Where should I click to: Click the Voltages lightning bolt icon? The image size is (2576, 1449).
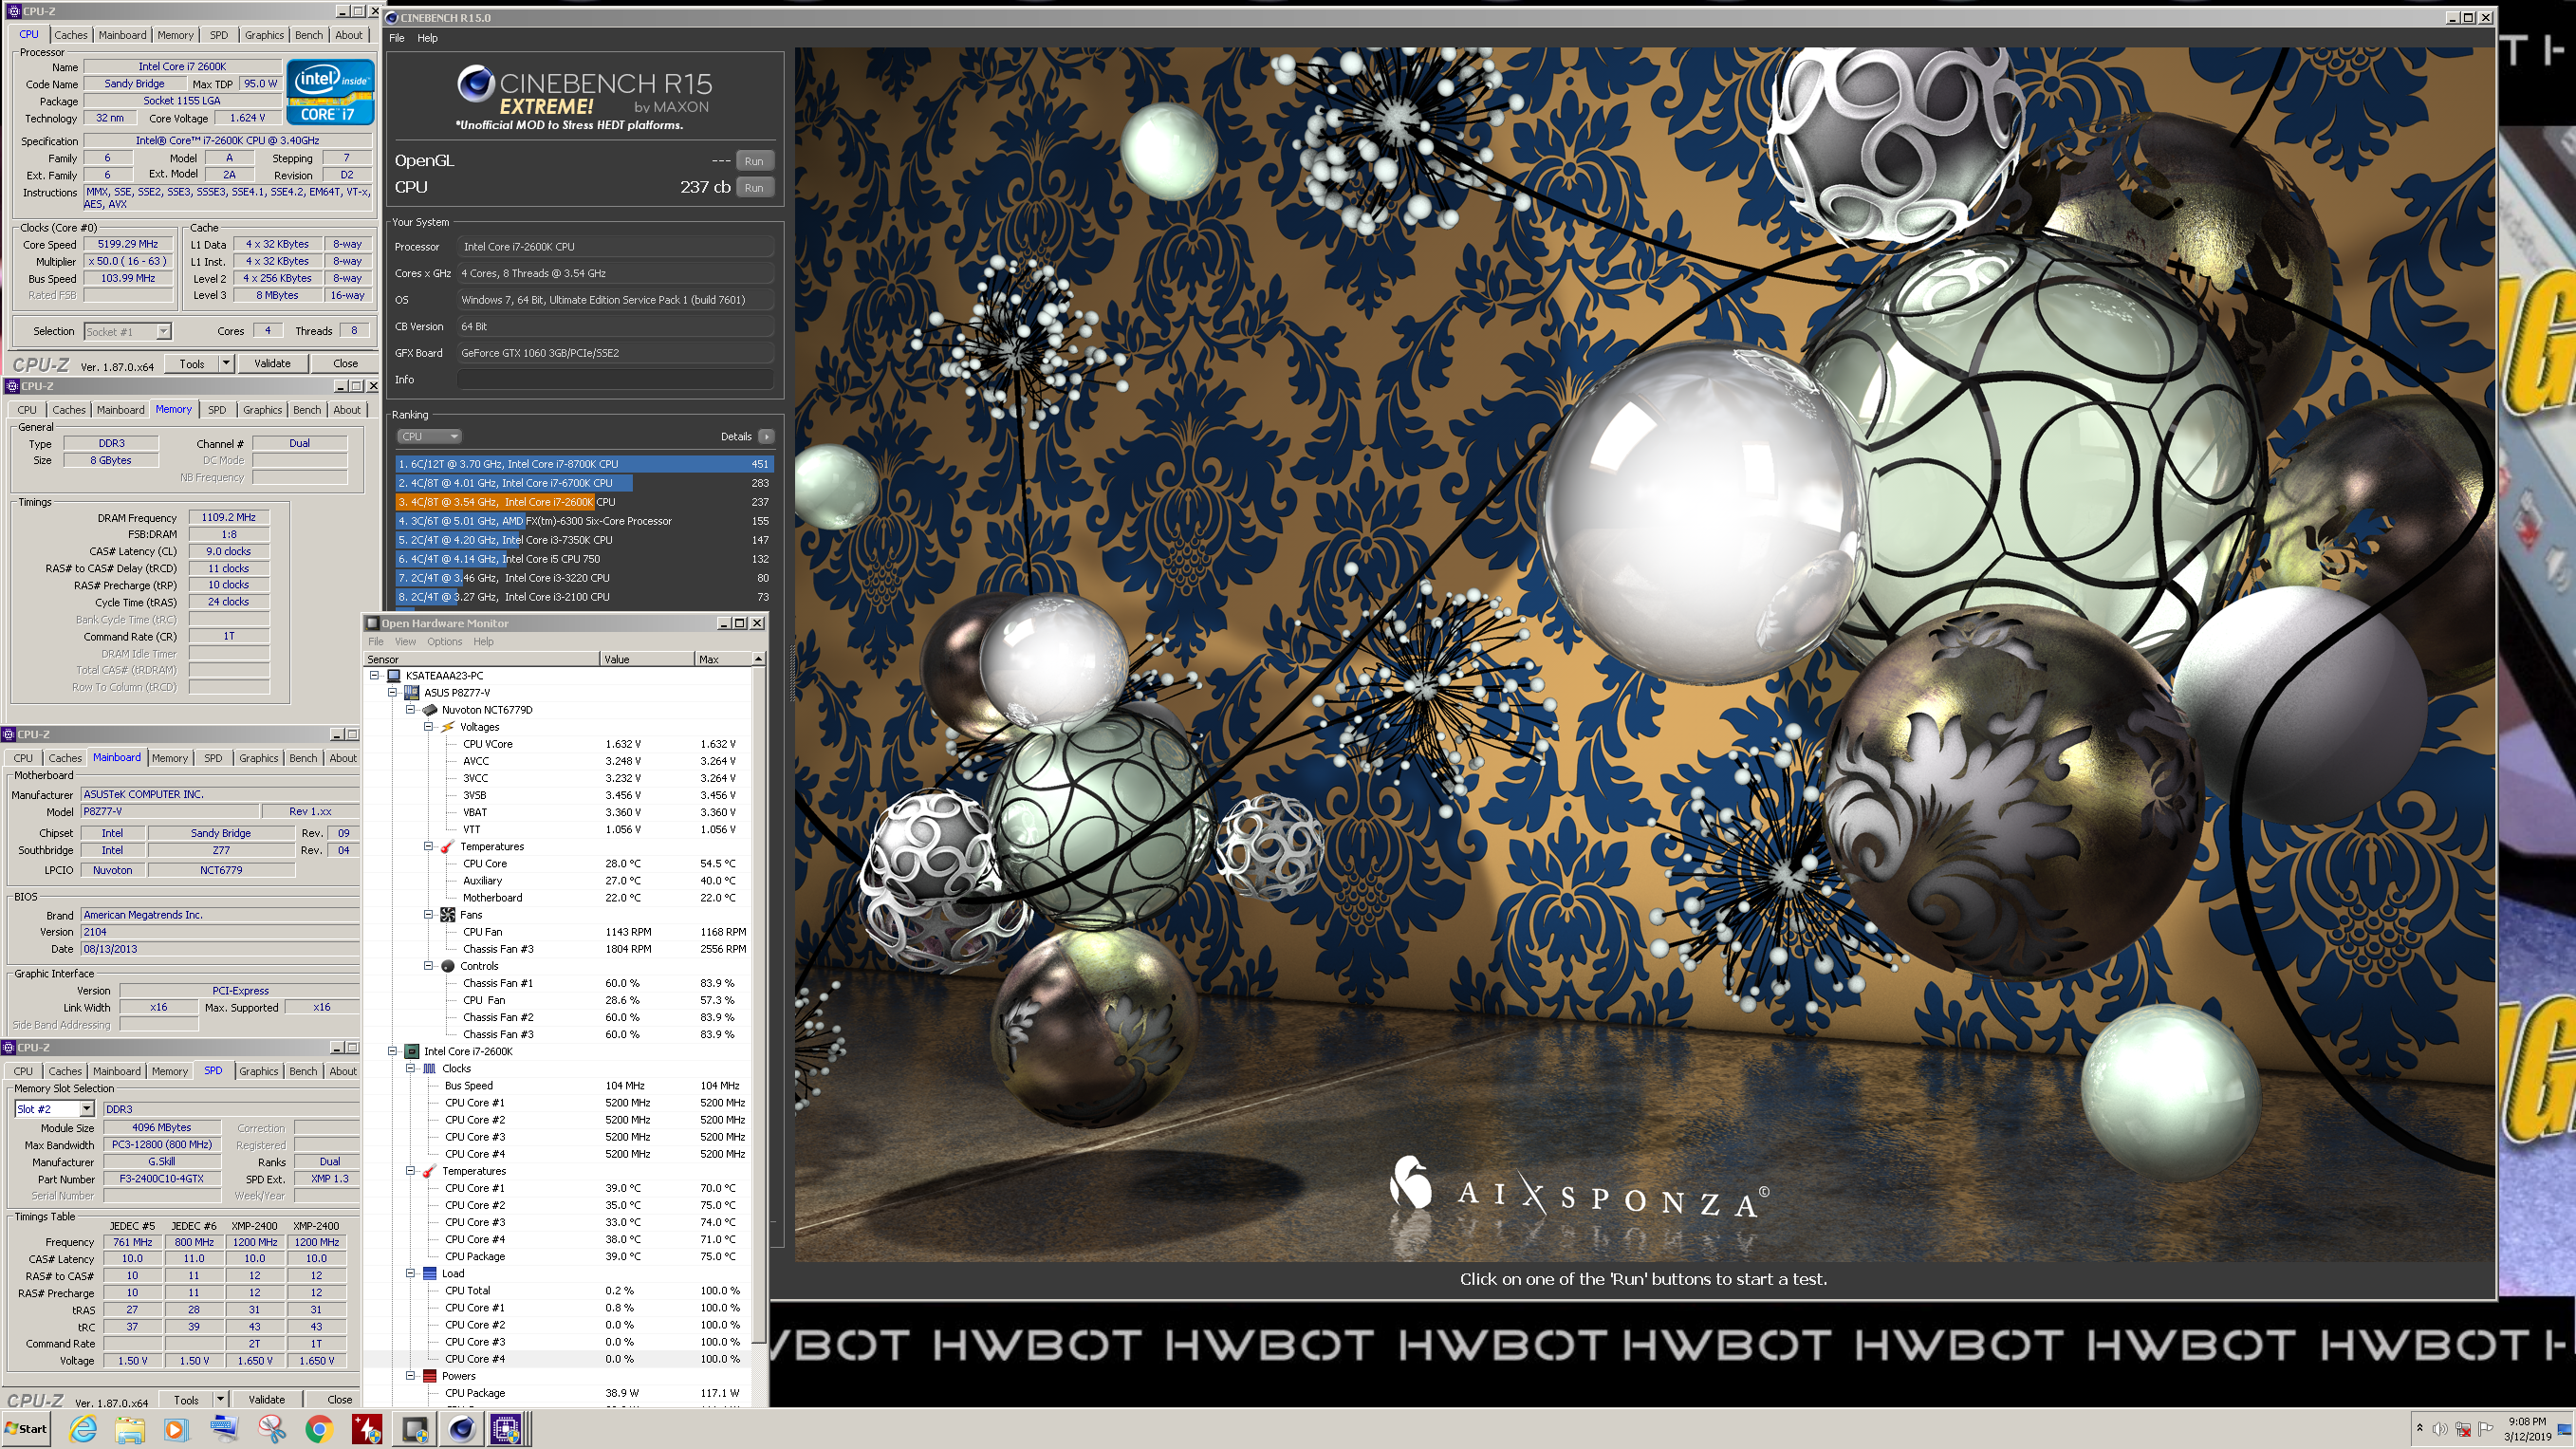448,727
